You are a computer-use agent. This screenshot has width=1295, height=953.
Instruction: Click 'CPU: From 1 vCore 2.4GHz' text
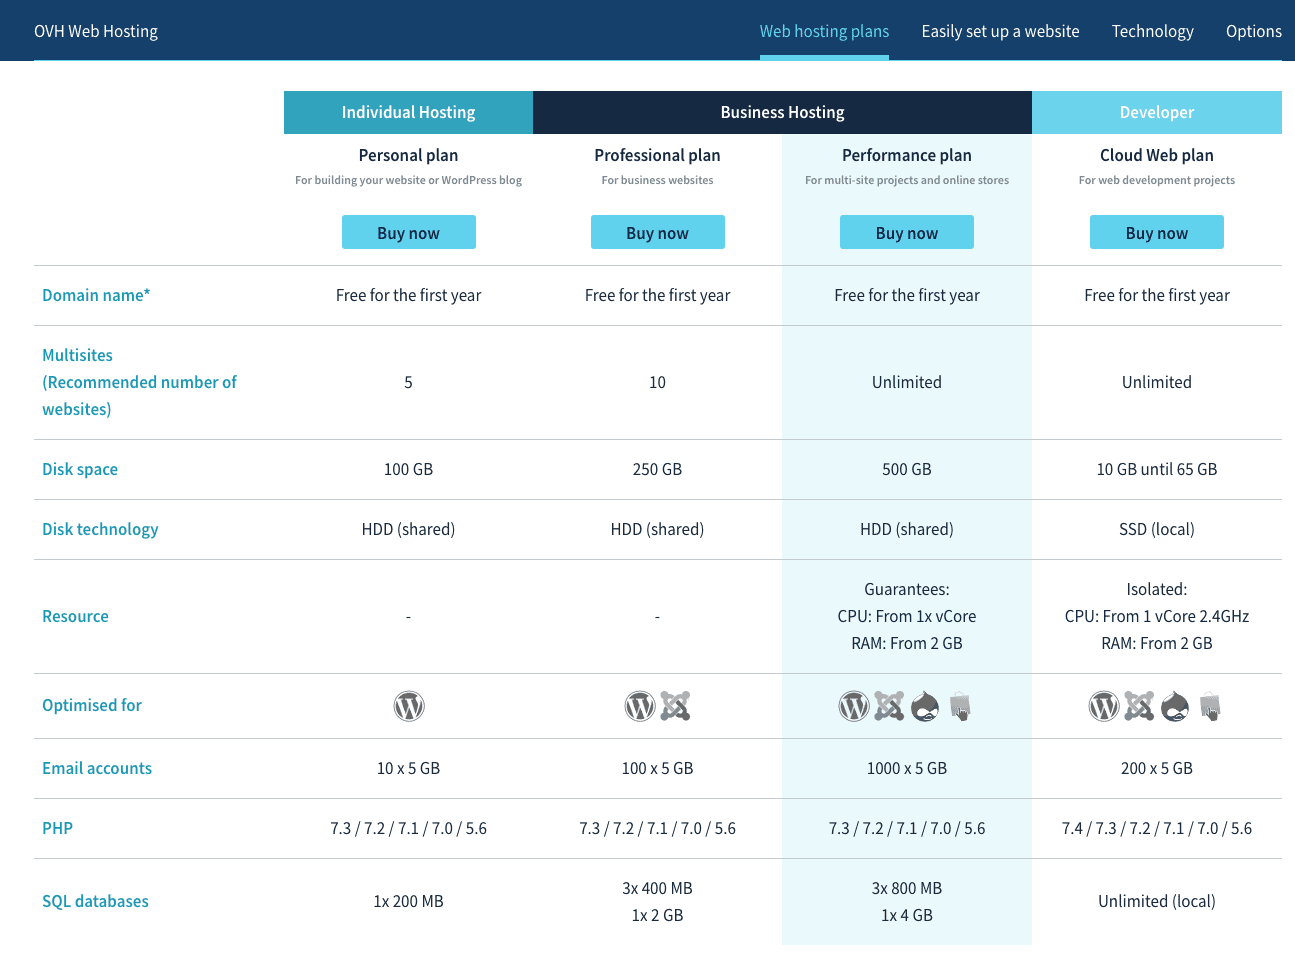[x=1157, y=616]
